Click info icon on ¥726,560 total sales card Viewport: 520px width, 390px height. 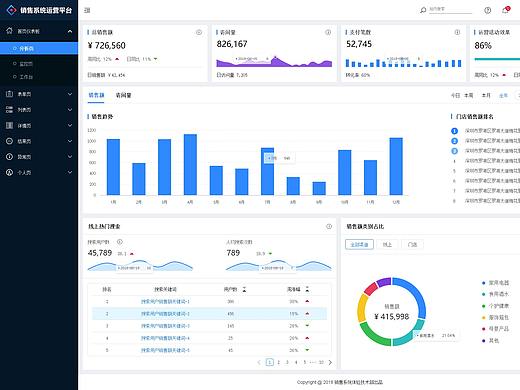pyautogui.click(x=199, y=32)
